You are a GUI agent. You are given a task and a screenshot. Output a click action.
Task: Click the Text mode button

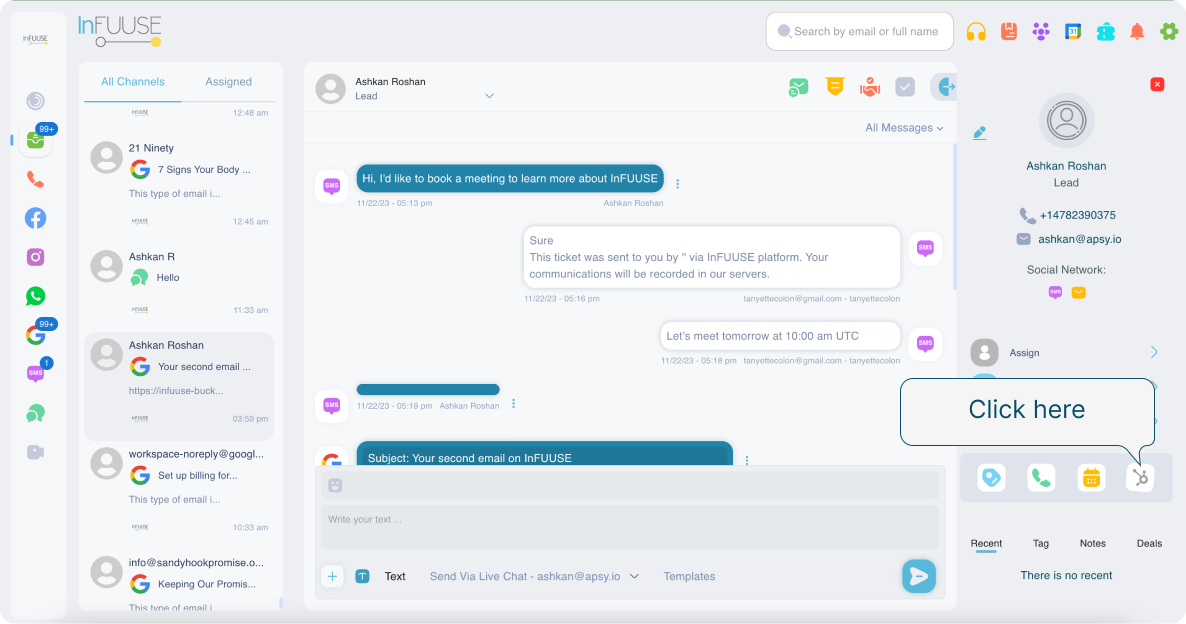tap(395, 576)
